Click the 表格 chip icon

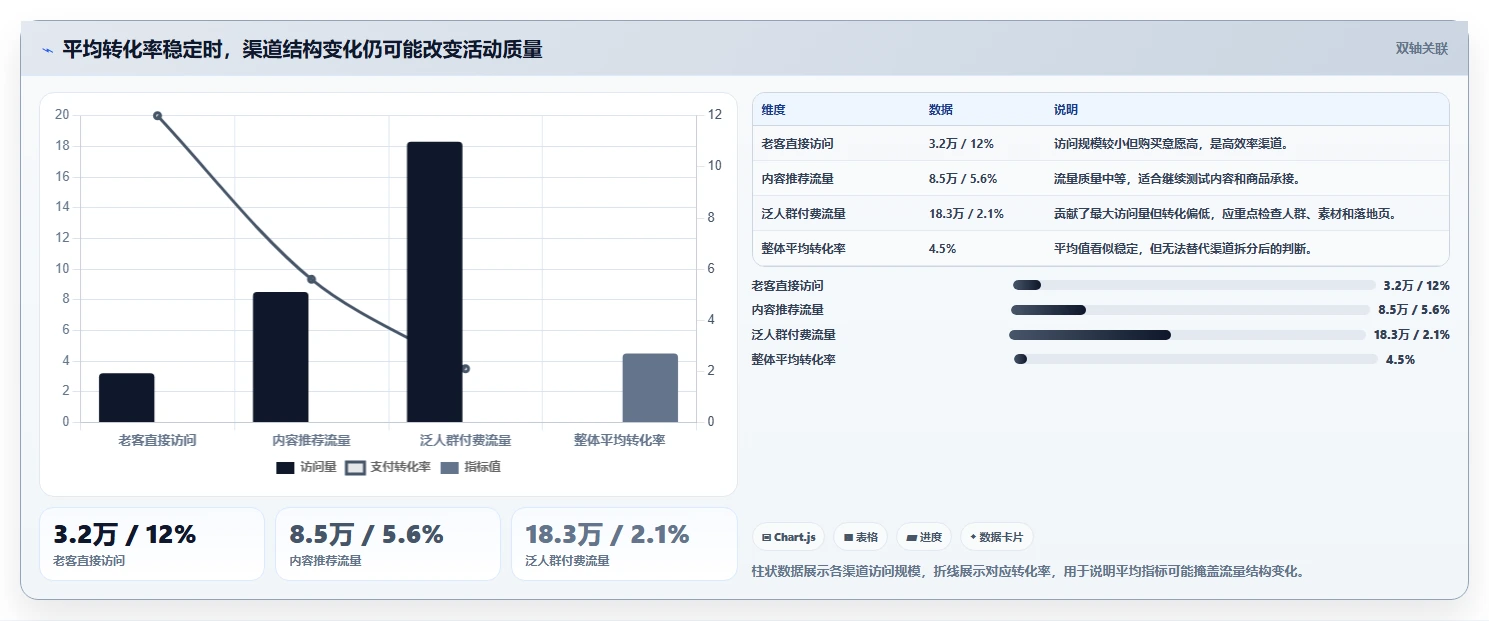(848, 537)
